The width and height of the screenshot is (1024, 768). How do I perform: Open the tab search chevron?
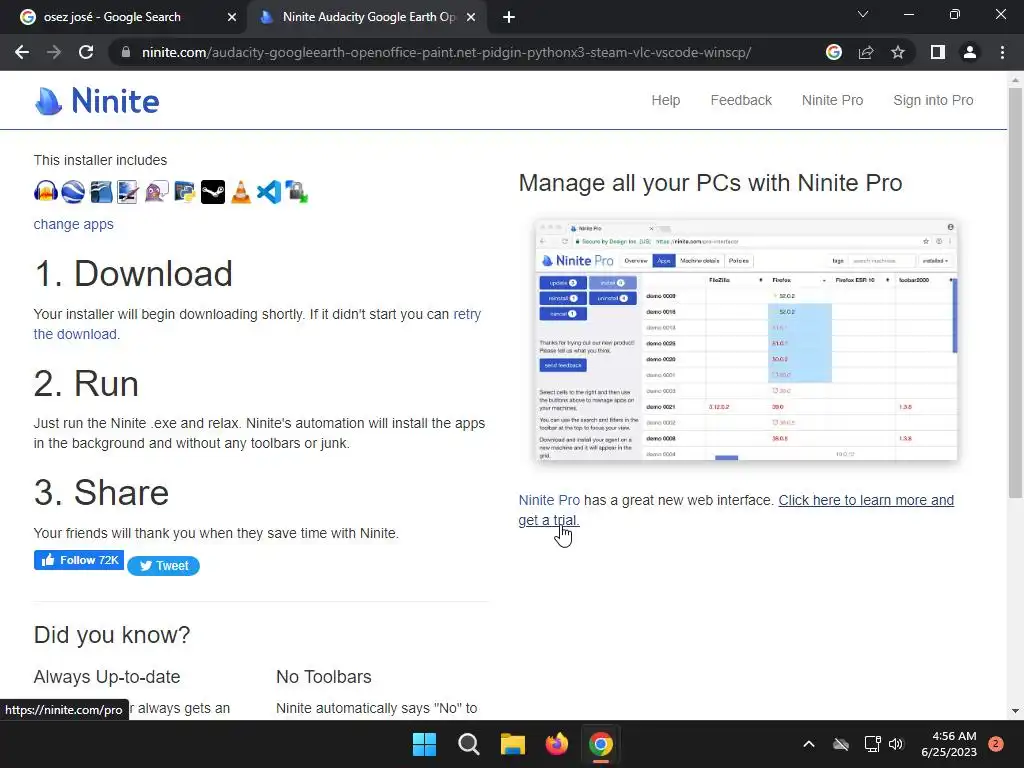pos(863,14)
